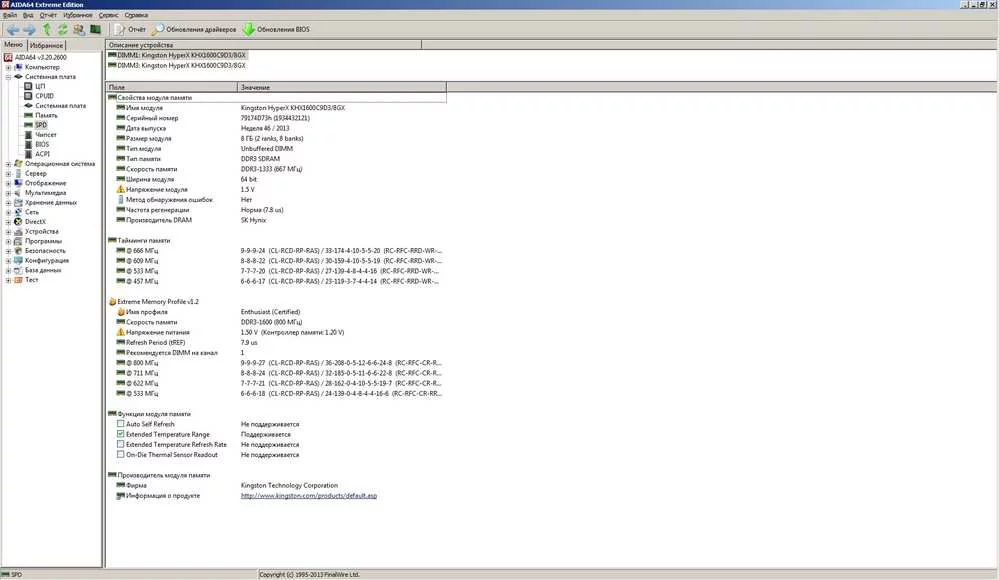The height and width of the screenshot is (580, 1000).
Task: Expand the Операционная система tree node
Action: [x=8, y=164]
